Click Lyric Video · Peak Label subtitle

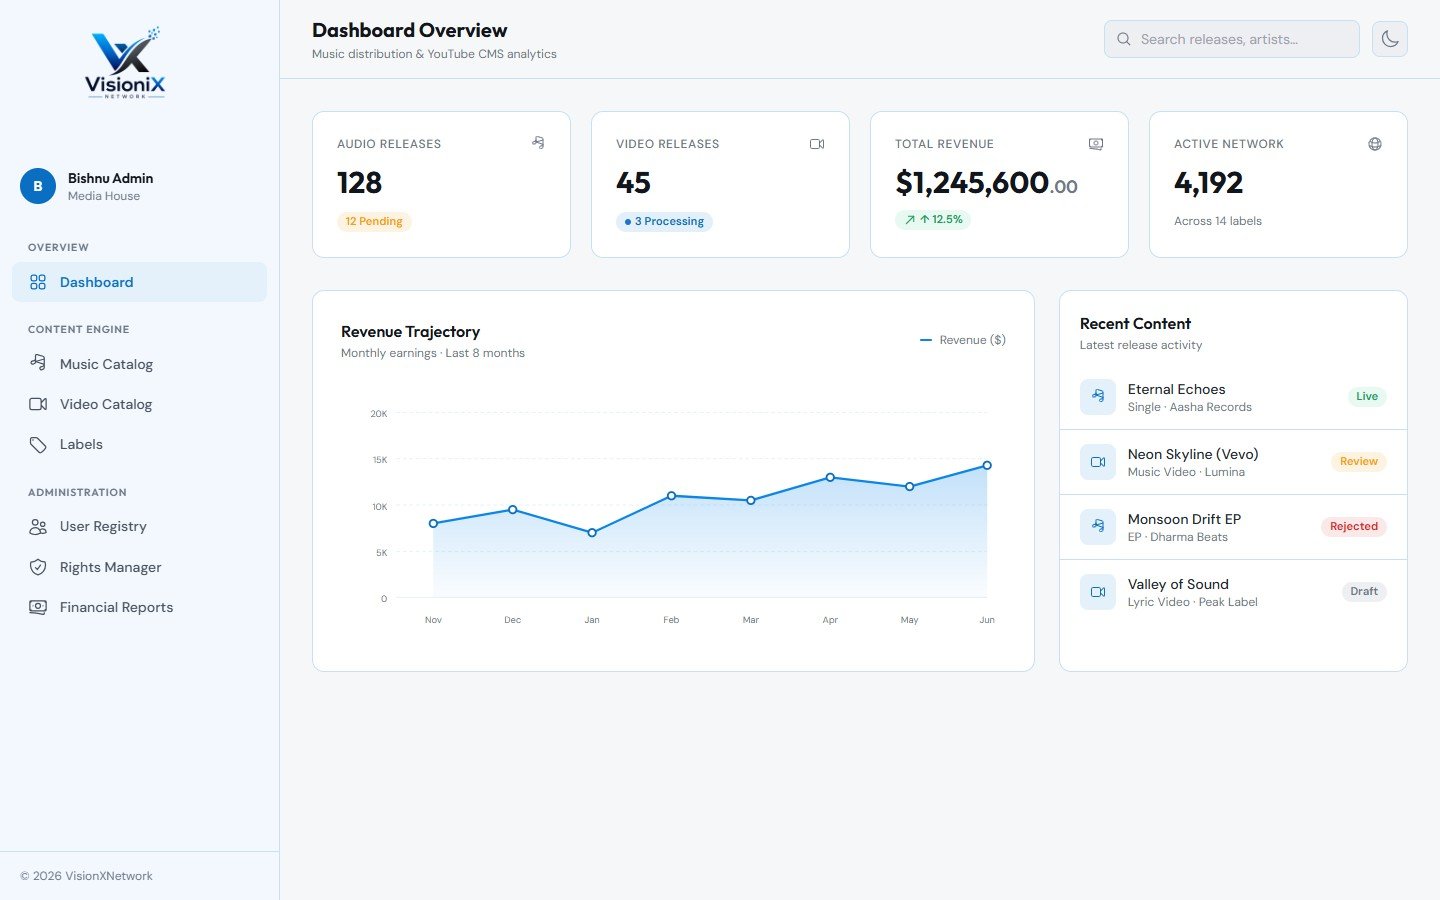click(x=1192, y=602)
